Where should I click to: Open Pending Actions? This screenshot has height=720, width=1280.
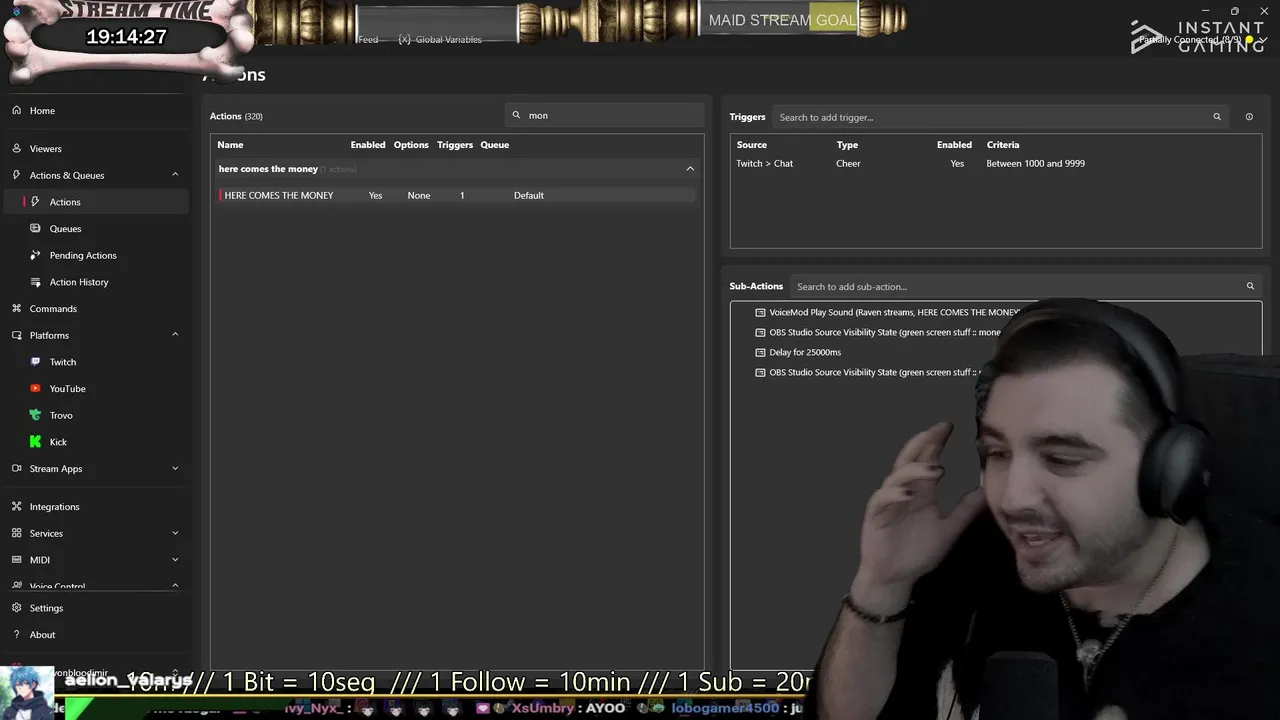pyautogui.click(x=83, y=255)
